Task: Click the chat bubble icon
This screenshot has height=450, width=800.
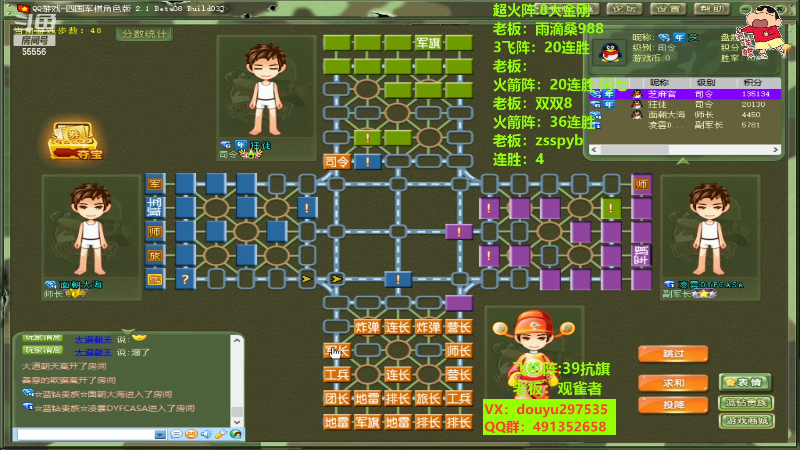Action: 176,434
